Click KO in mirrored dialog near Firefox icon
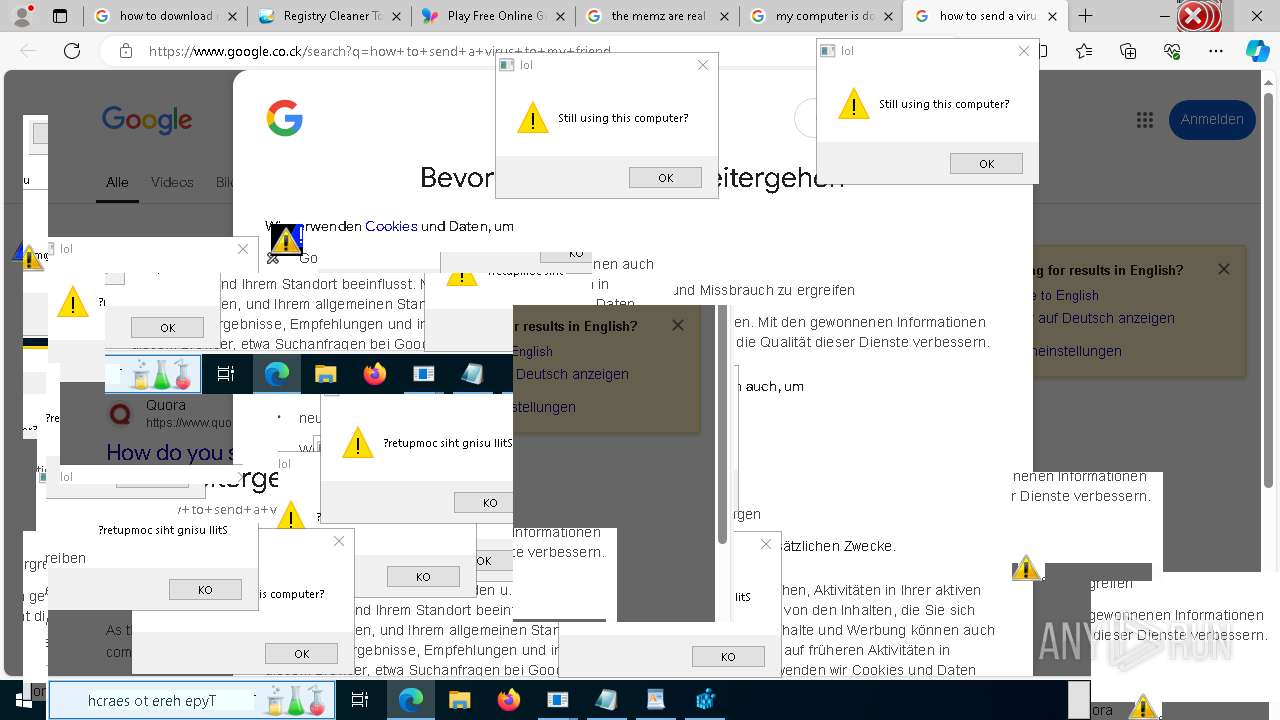1280x720 pixels. pyautogui.click(x=490, y=503)
